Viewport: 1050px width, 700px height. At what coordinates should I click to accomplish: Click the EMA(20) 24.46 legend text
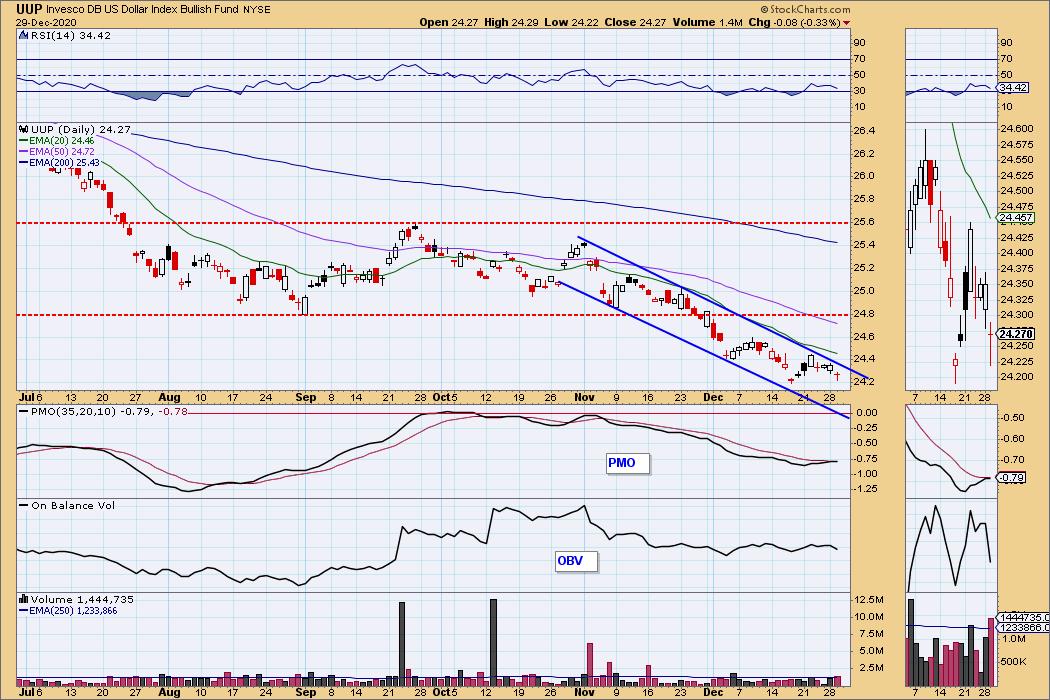[x=62, y=141]
